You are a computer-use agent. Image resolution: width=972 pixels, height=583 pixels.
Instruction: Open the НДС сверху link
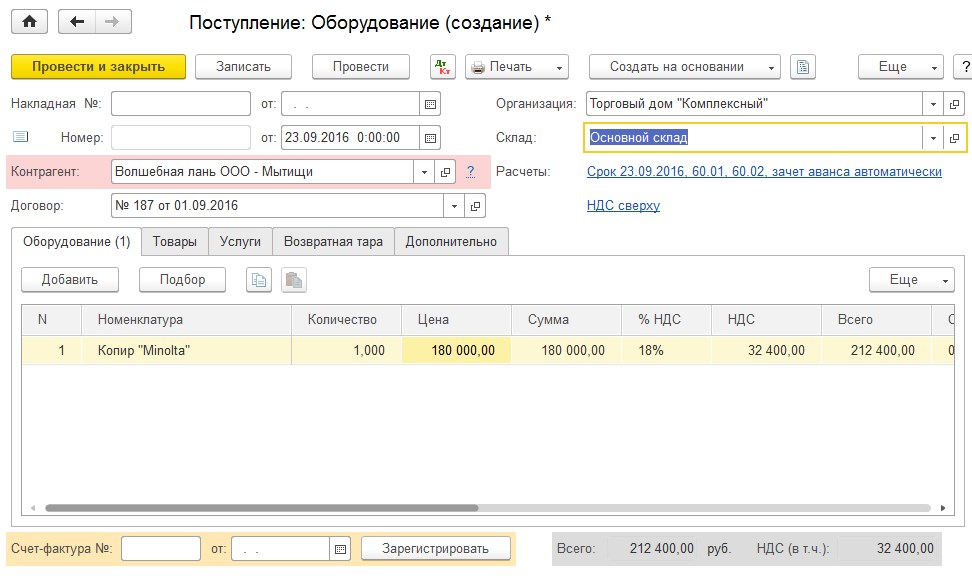click(625, 205)
